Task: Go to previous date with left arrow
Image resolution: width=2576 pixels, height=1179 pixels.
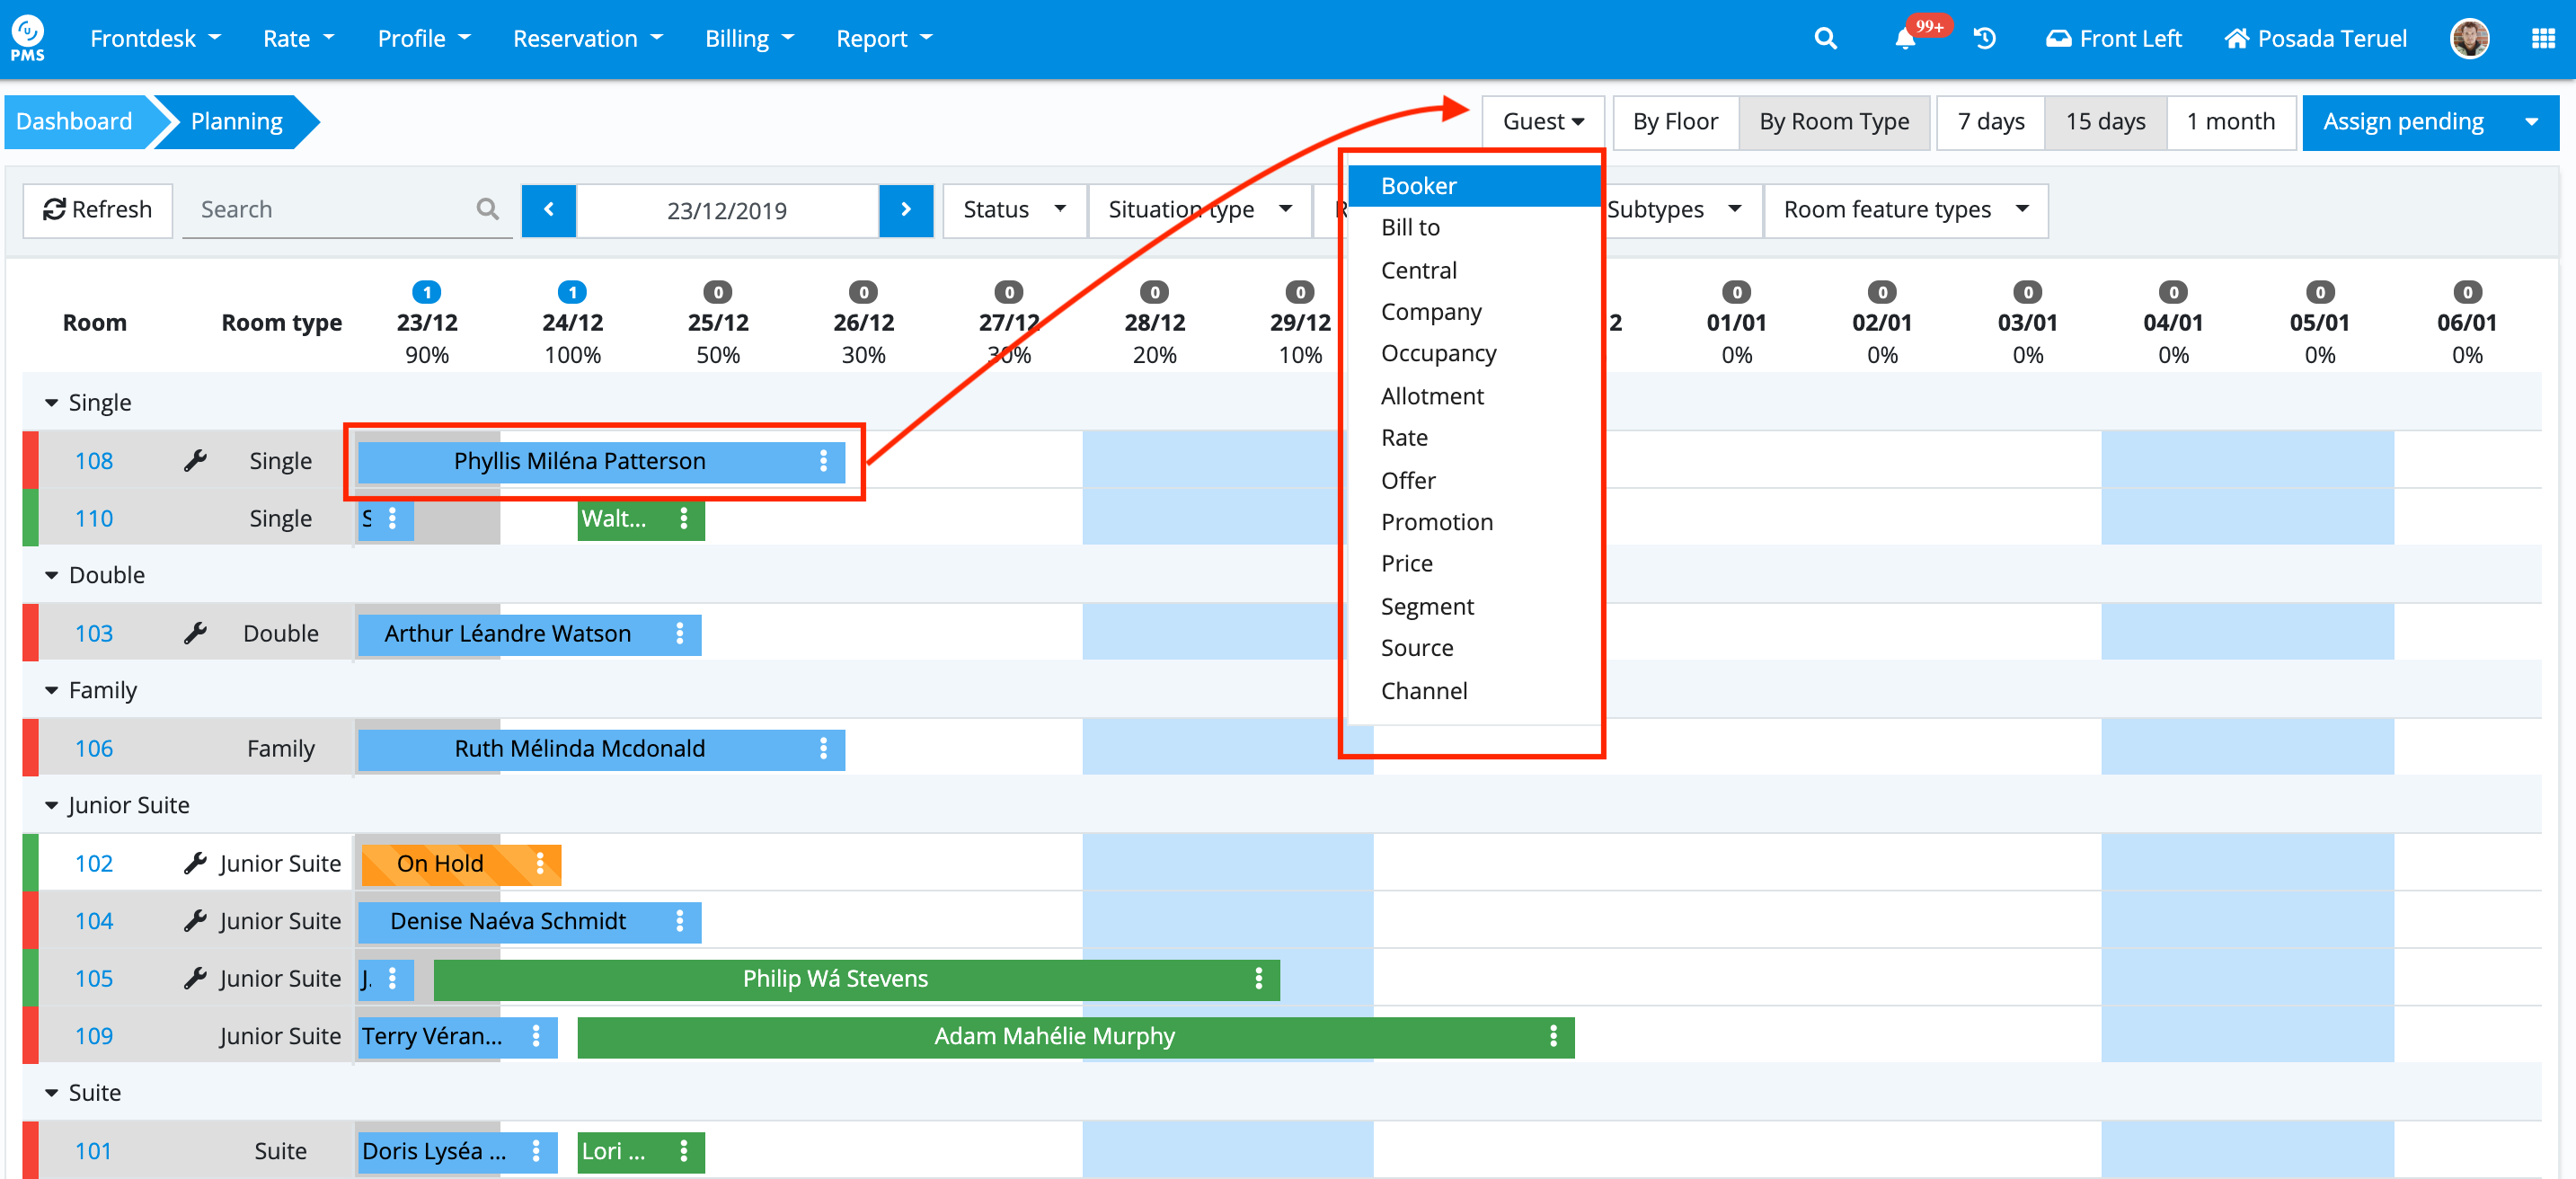Action: coord(549,210)
